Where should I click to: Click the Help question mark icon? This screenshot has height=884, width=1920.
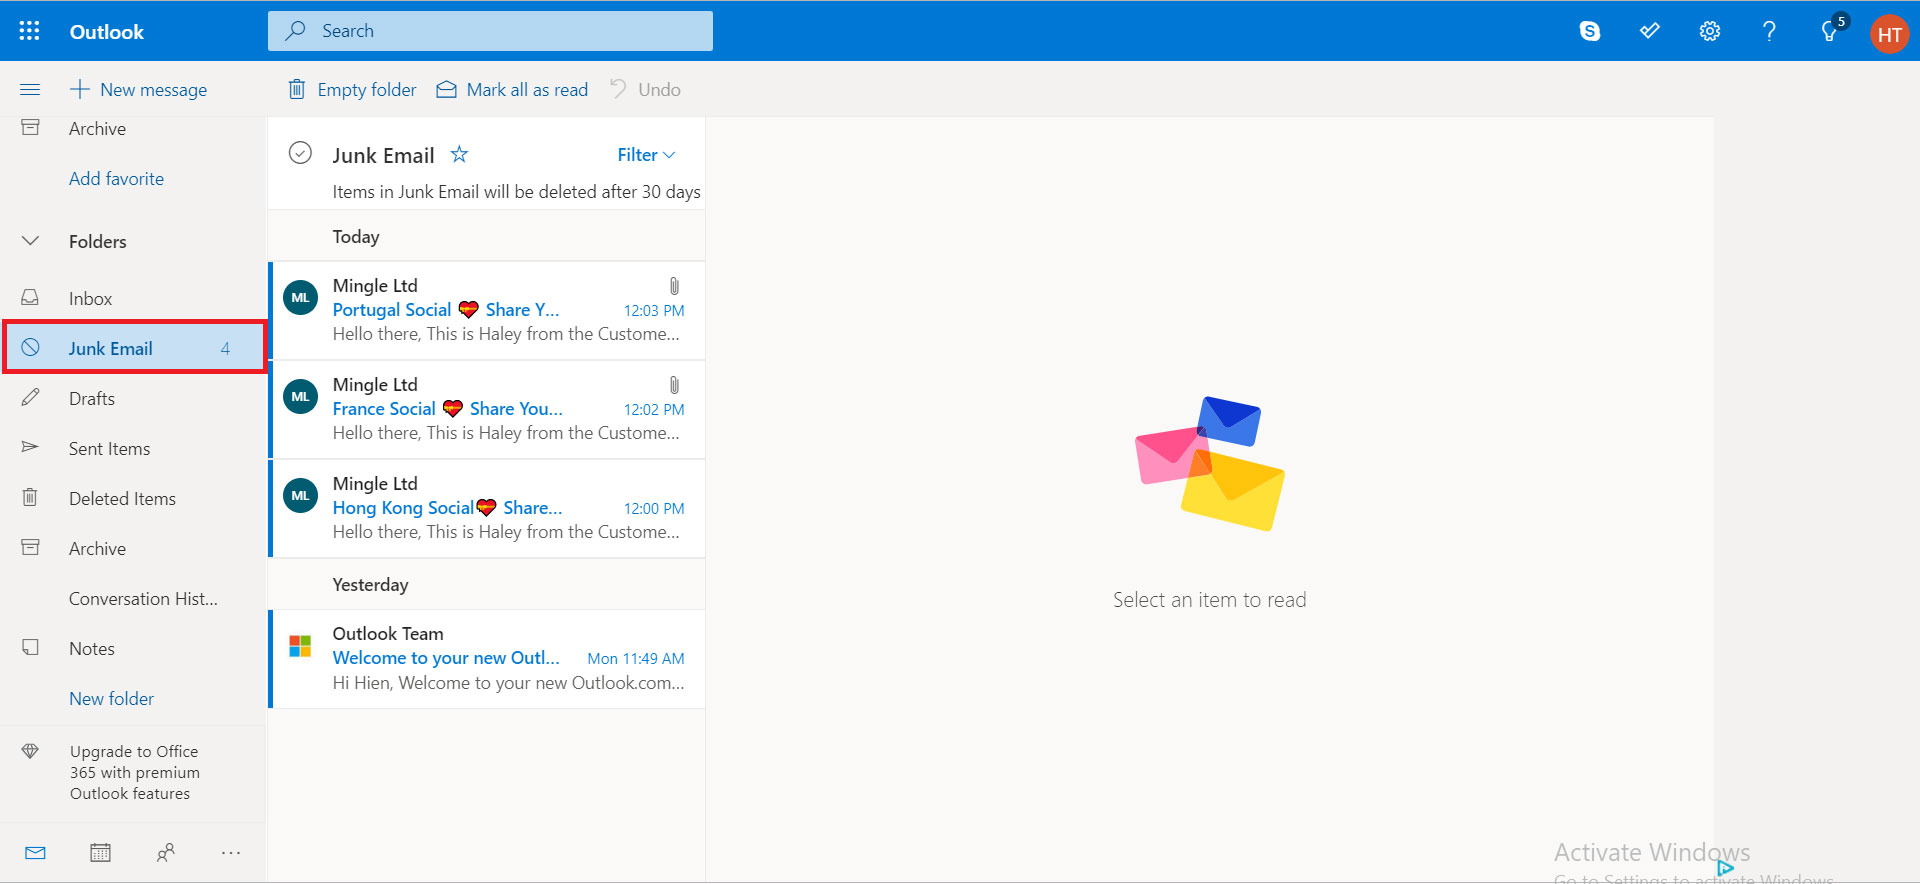coord(1769,31)
